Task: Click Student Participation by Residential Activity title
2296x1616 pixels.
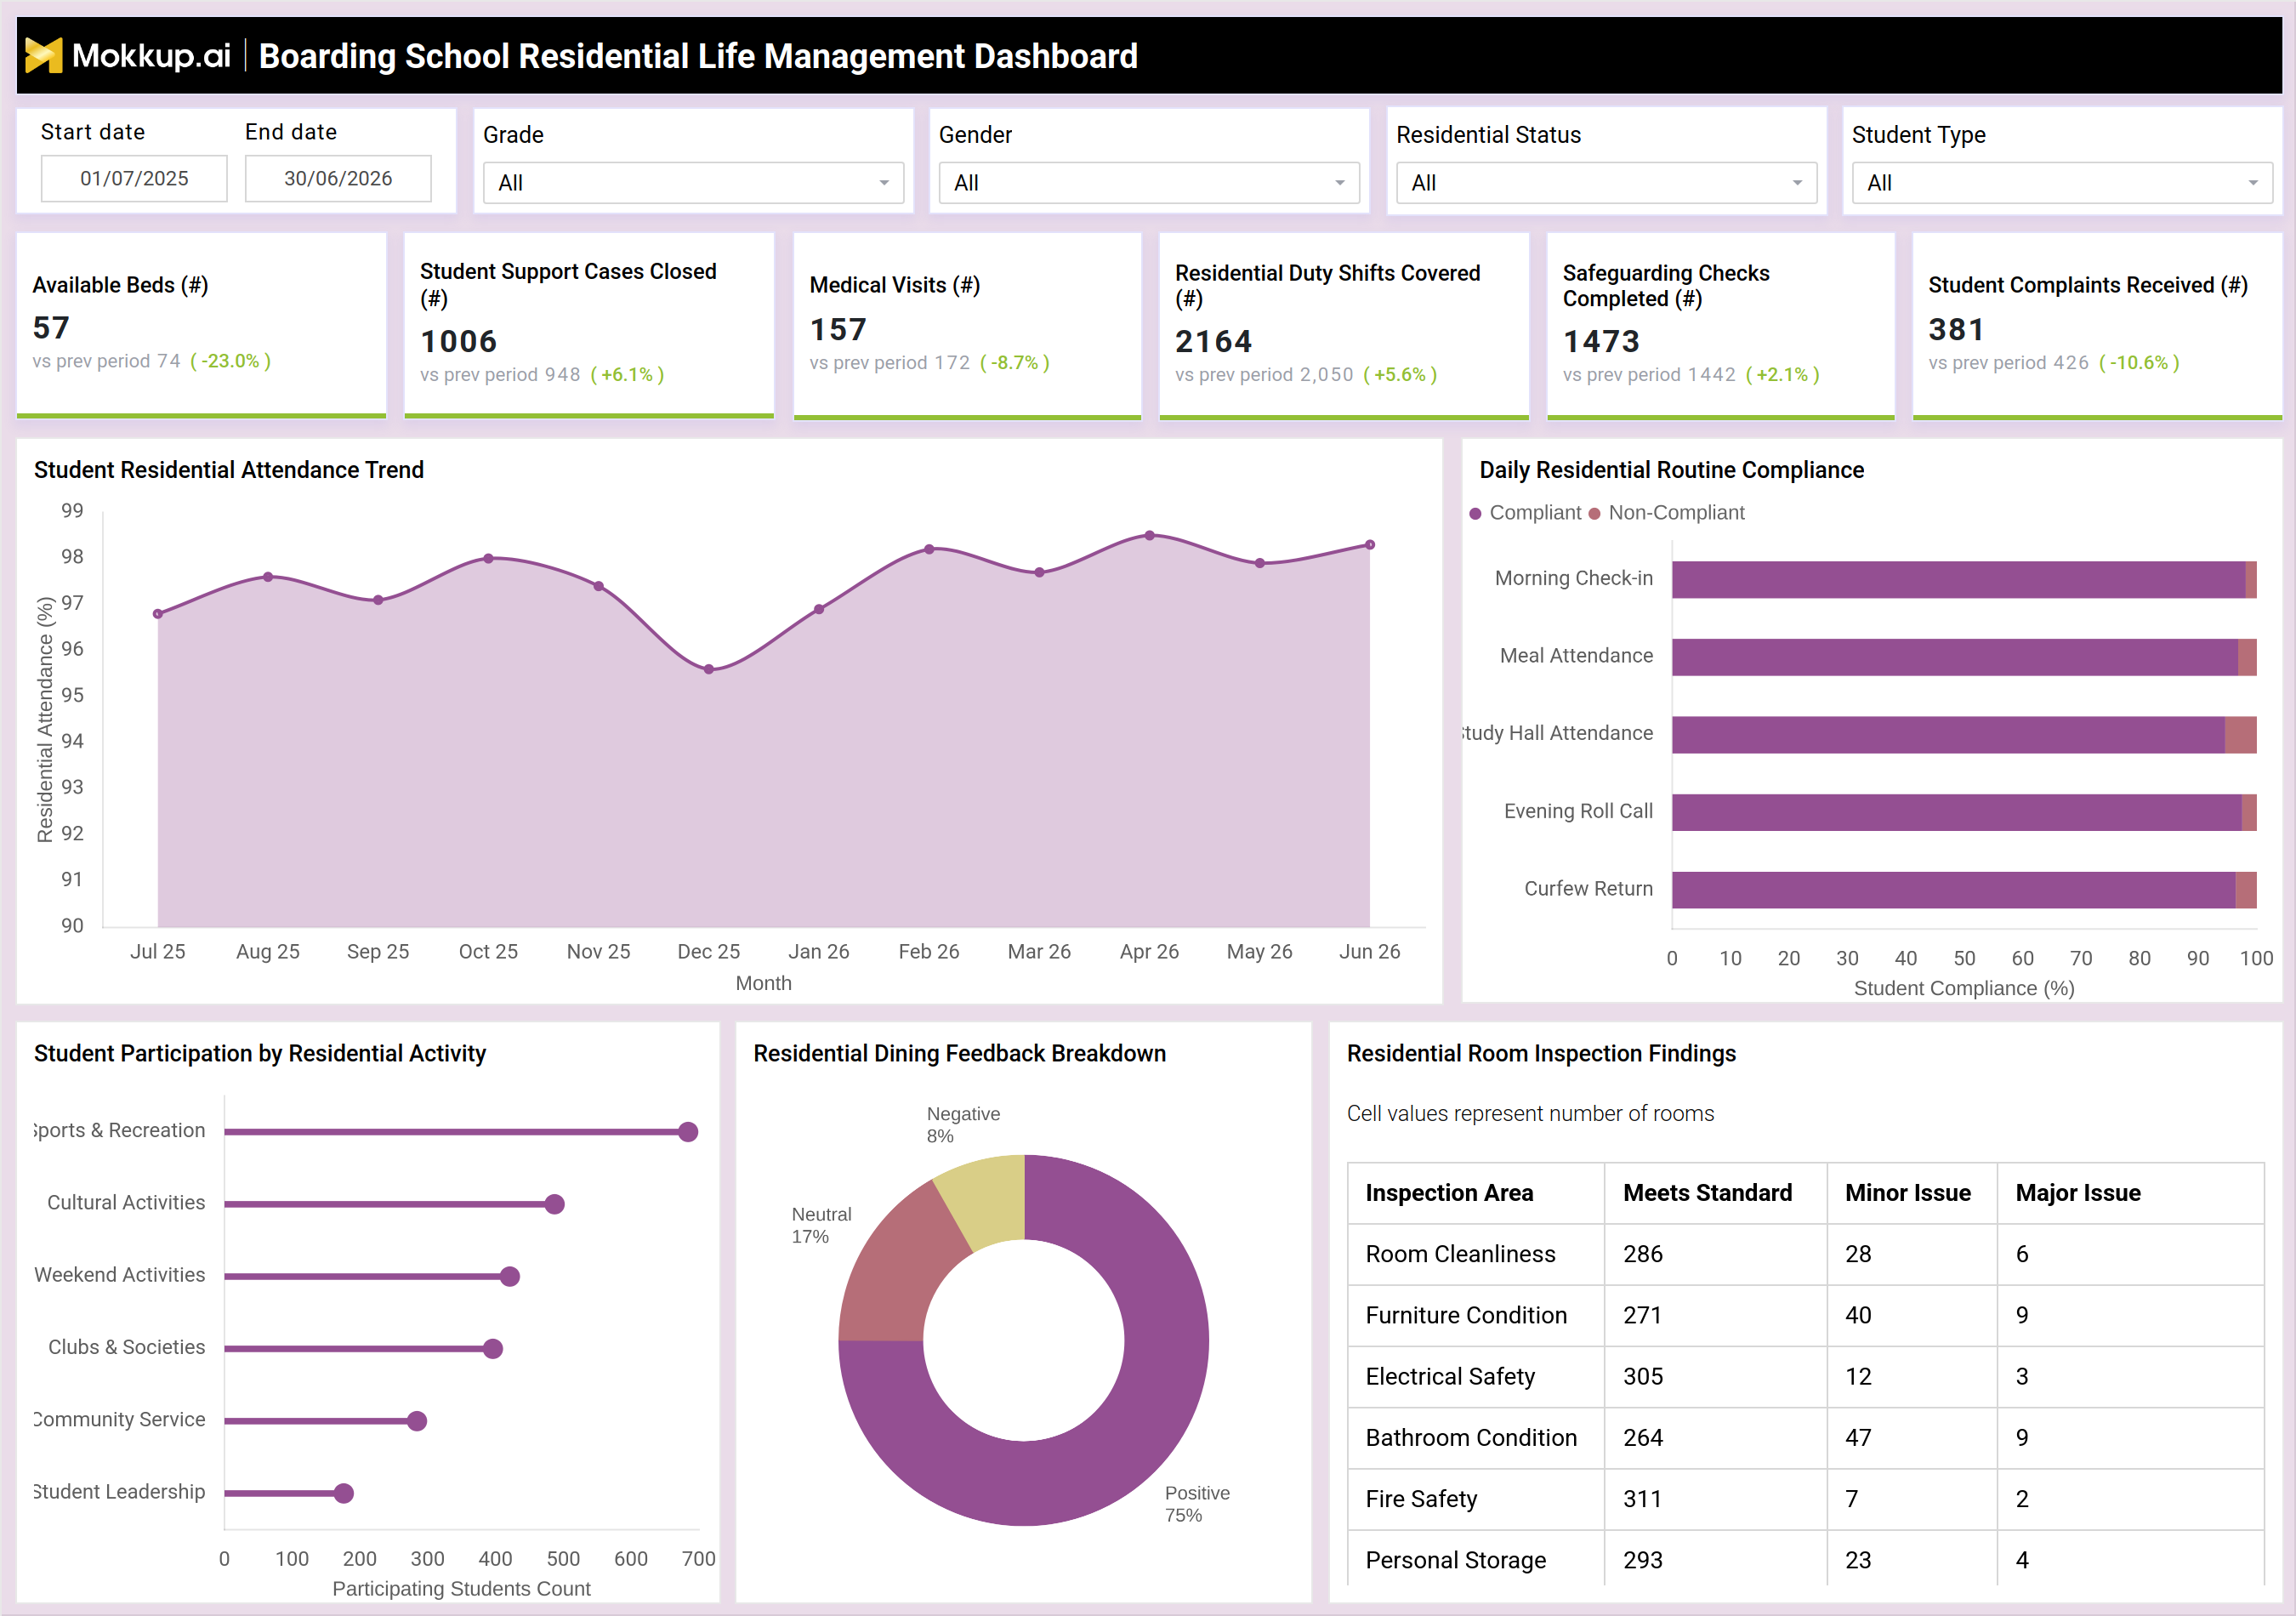Action: pyautogui.click(x=260, y=1053)
